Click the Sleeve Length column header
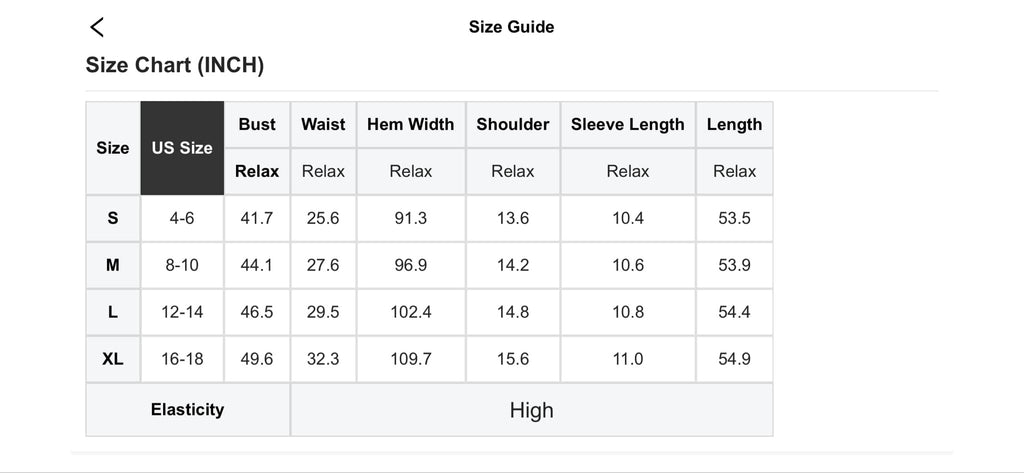Viewport: 1024px width, 473px height. click(628, 125)
